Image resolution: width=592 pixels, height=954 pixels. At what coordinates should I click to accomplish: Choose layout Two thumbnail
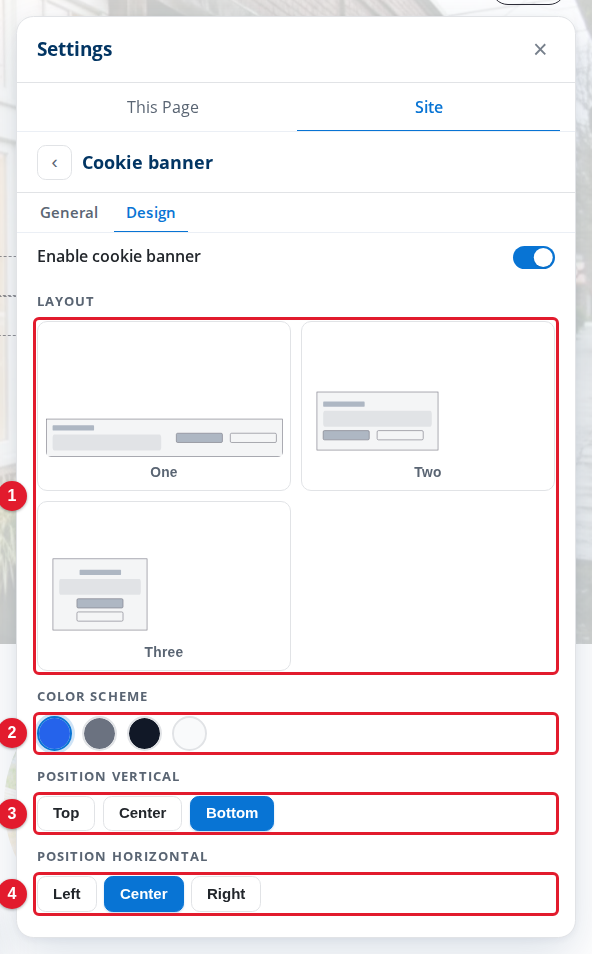428,406
